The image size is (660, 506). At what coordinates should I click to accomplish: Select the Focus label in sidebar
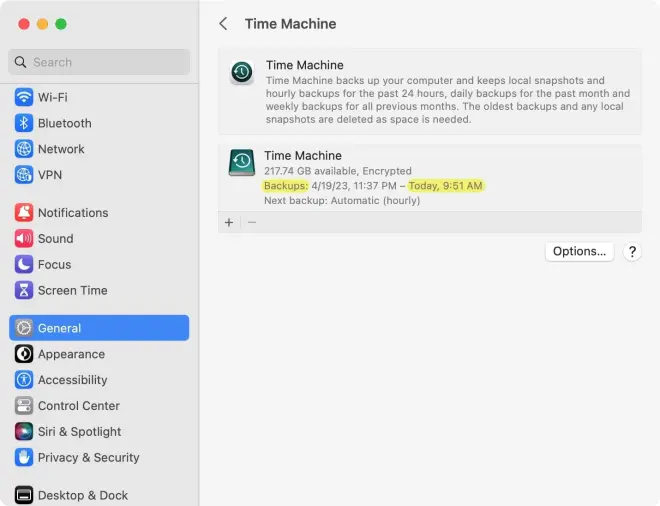[x=54, y=264]
